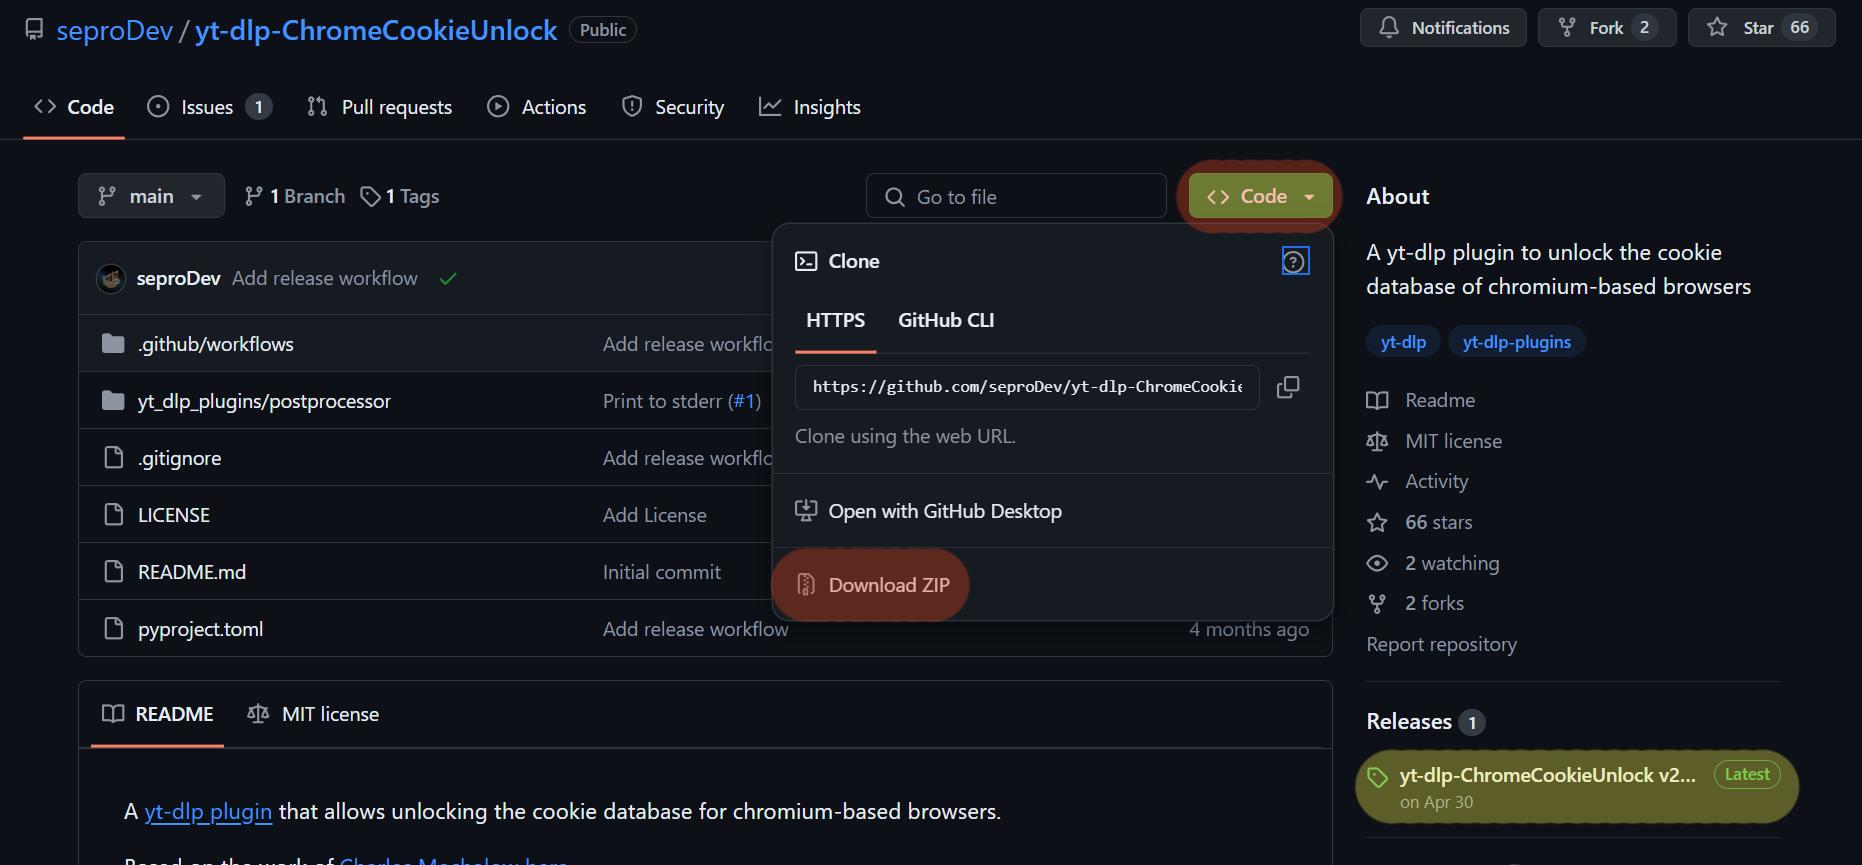Expand the main branch dropdown
This screenshot has width=1862, height=865.
click(x=151, y=196)
